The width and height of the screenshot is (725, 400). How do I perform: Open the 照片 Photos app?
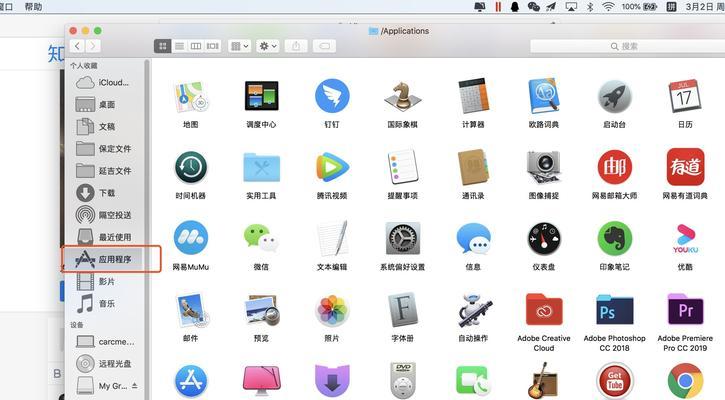[332, 309]
